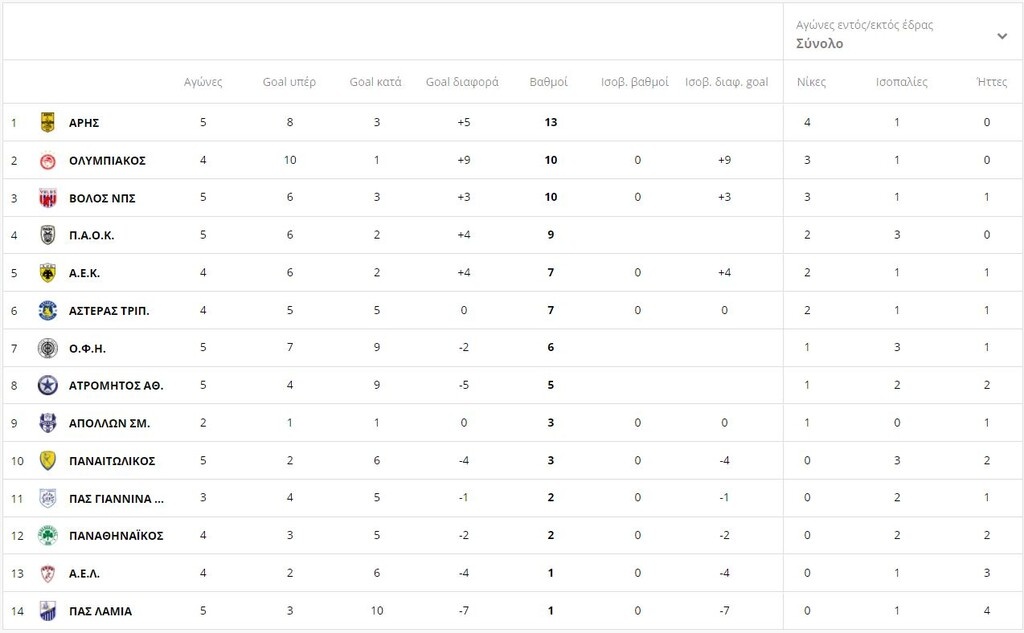Click the ΑΡΗΣ team crest icon
The image size is (1024, 633).
point(47,123)
